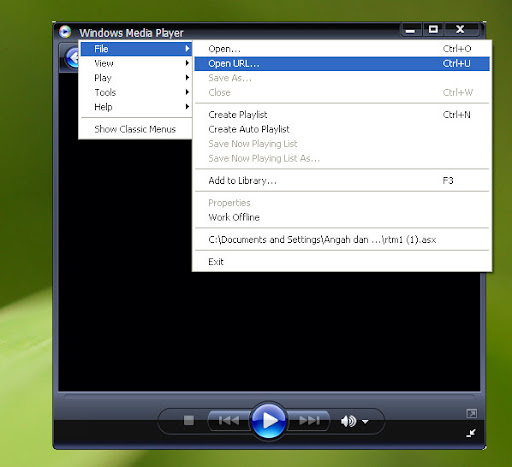Skip to next track button
Viewport: 512px width, 467px height.
pyautogui.click(x=309, y=421)
